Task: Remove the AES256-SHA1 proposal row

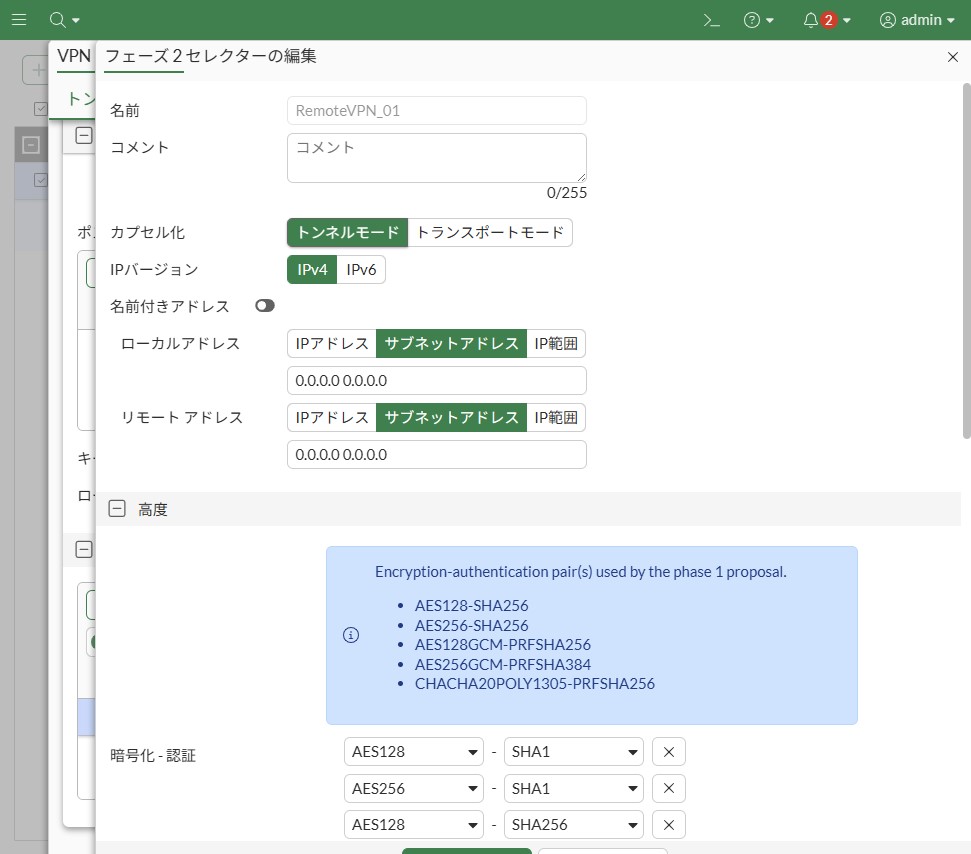Action: click(668, 789)
